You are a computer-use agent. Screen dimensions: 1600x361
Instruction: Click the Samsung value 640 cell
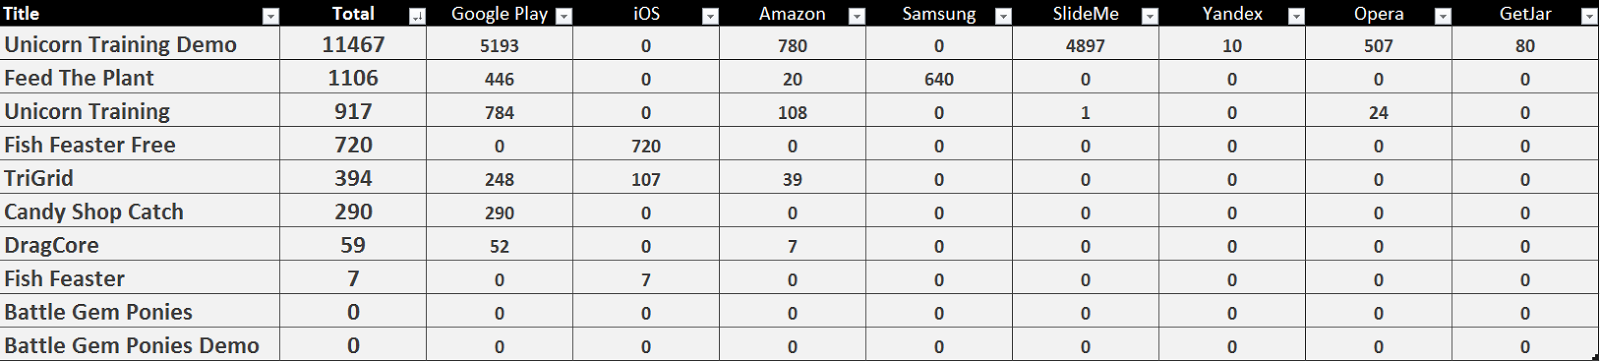[939, 78]
